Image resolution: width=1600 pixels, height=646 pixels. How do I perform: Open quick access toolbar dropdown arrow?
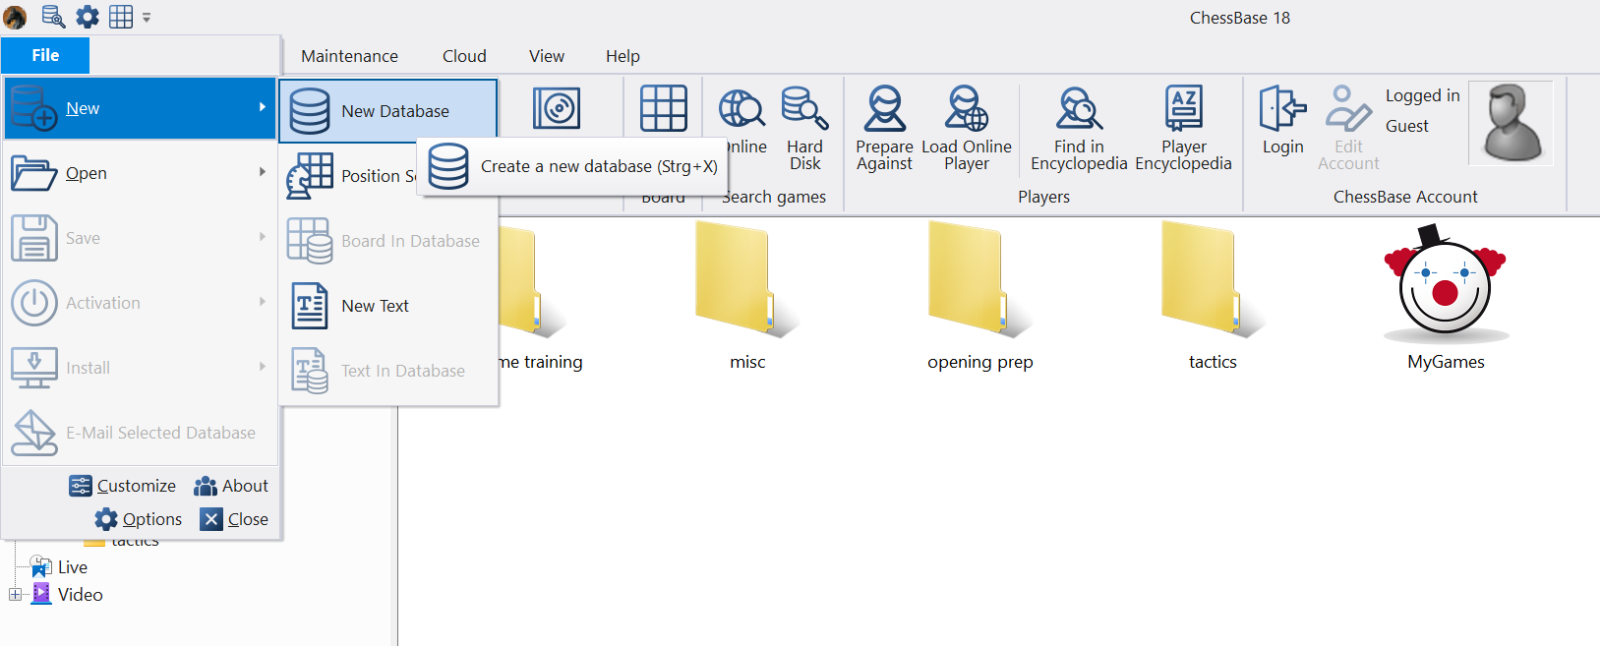[147, 18]
